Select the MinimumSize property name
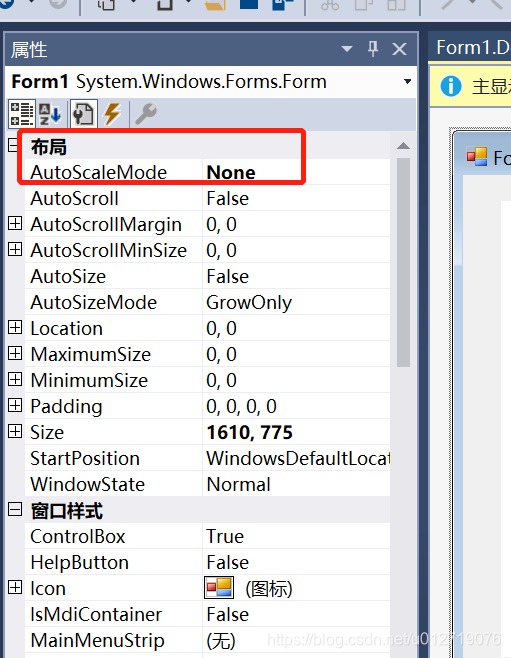Image resolution: width=511 pixels, height=658 pixels. (x=89, y=381)
